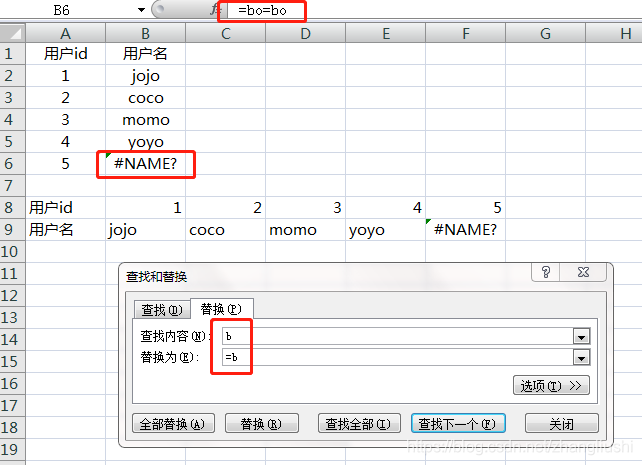The height and width of the screenshot is (465, 642).
Task: Select column B header
Action: [145, 34]
